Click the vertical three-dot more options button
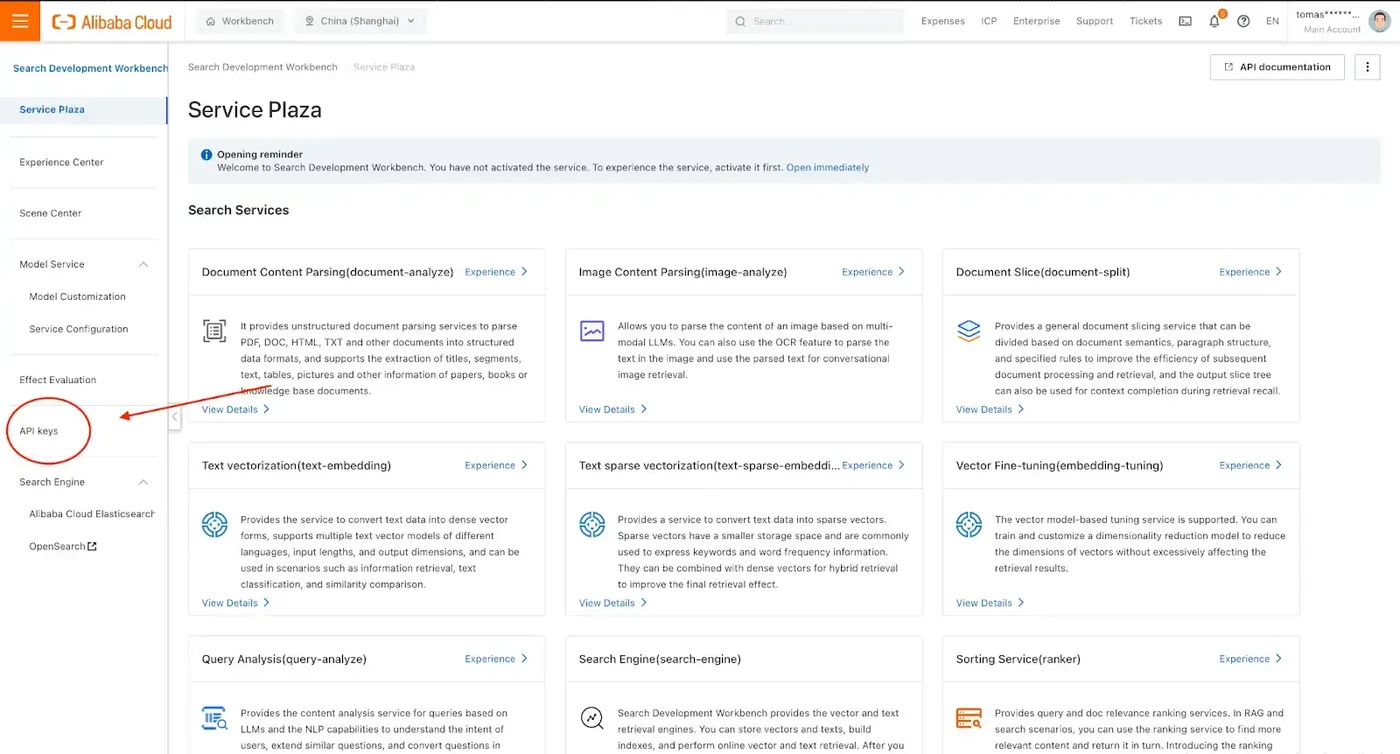 (x=1367, y=67)
